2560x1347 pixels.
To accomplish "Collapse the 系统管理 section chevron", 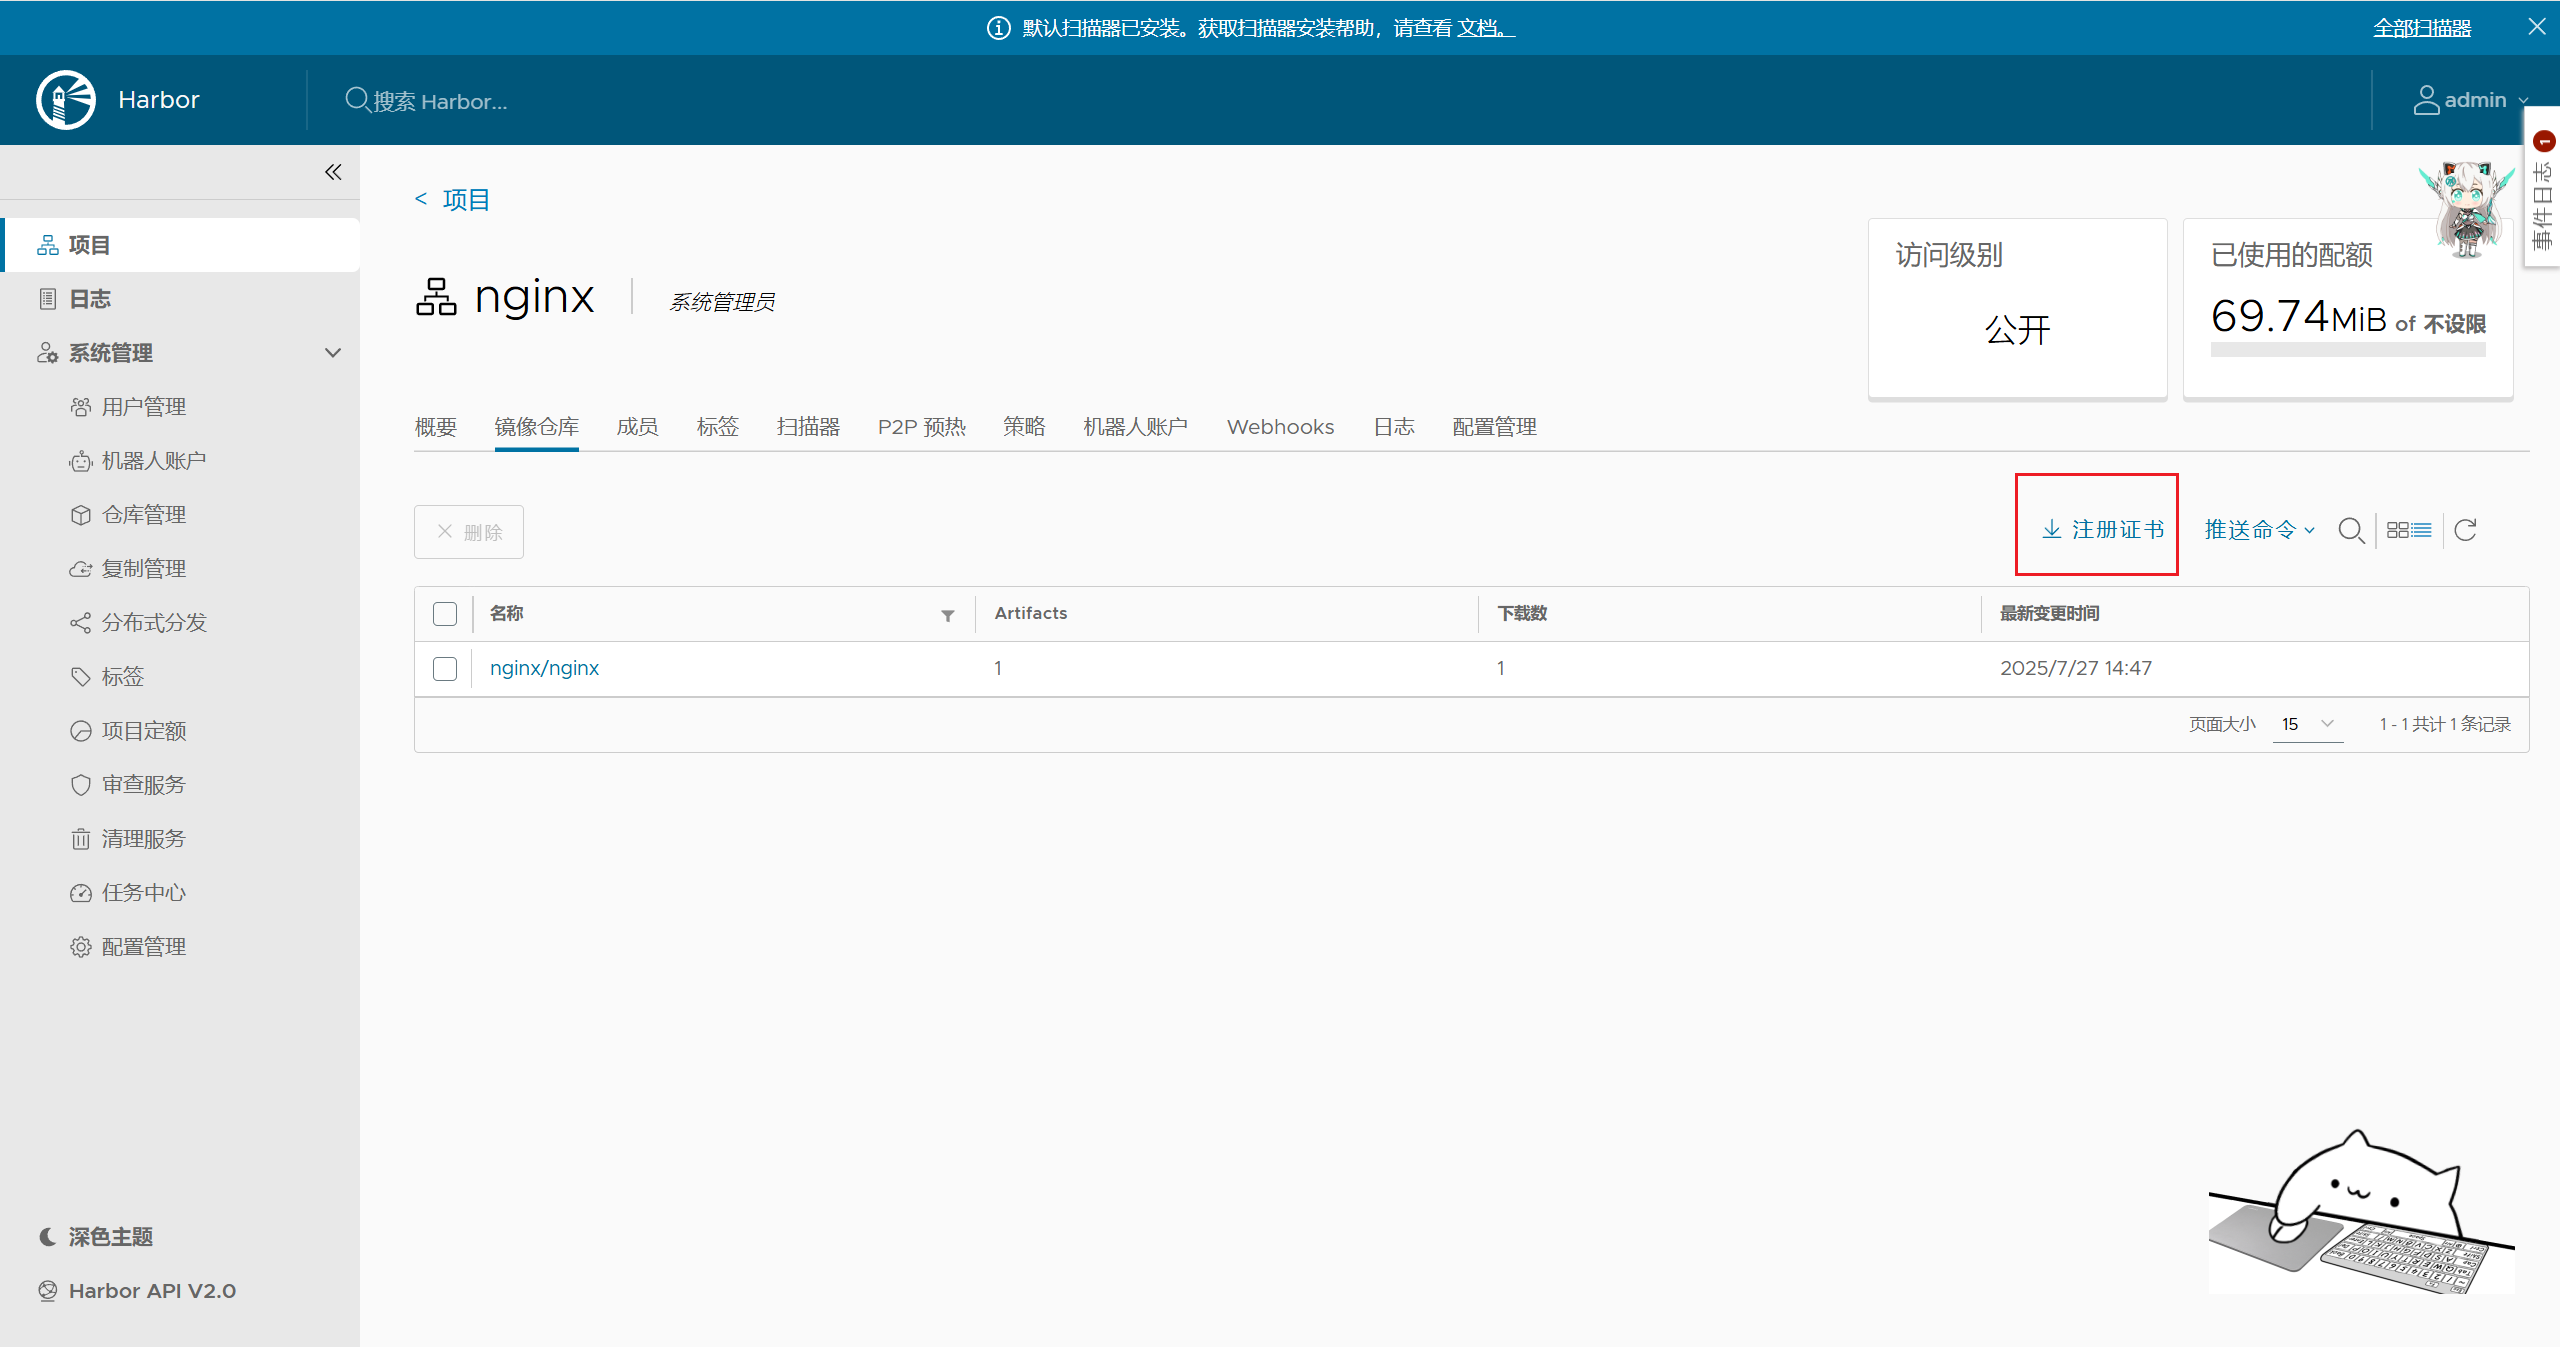I will point(333,353).
